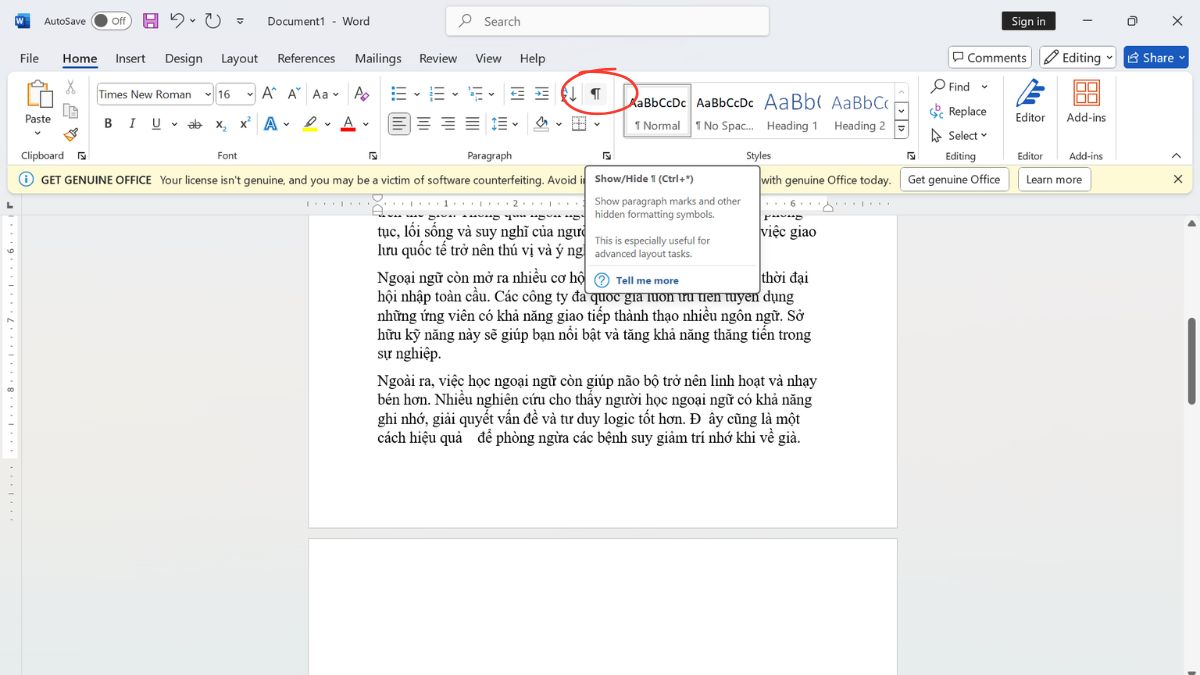
Task: Open the font name dropdown
Action: 208,94
